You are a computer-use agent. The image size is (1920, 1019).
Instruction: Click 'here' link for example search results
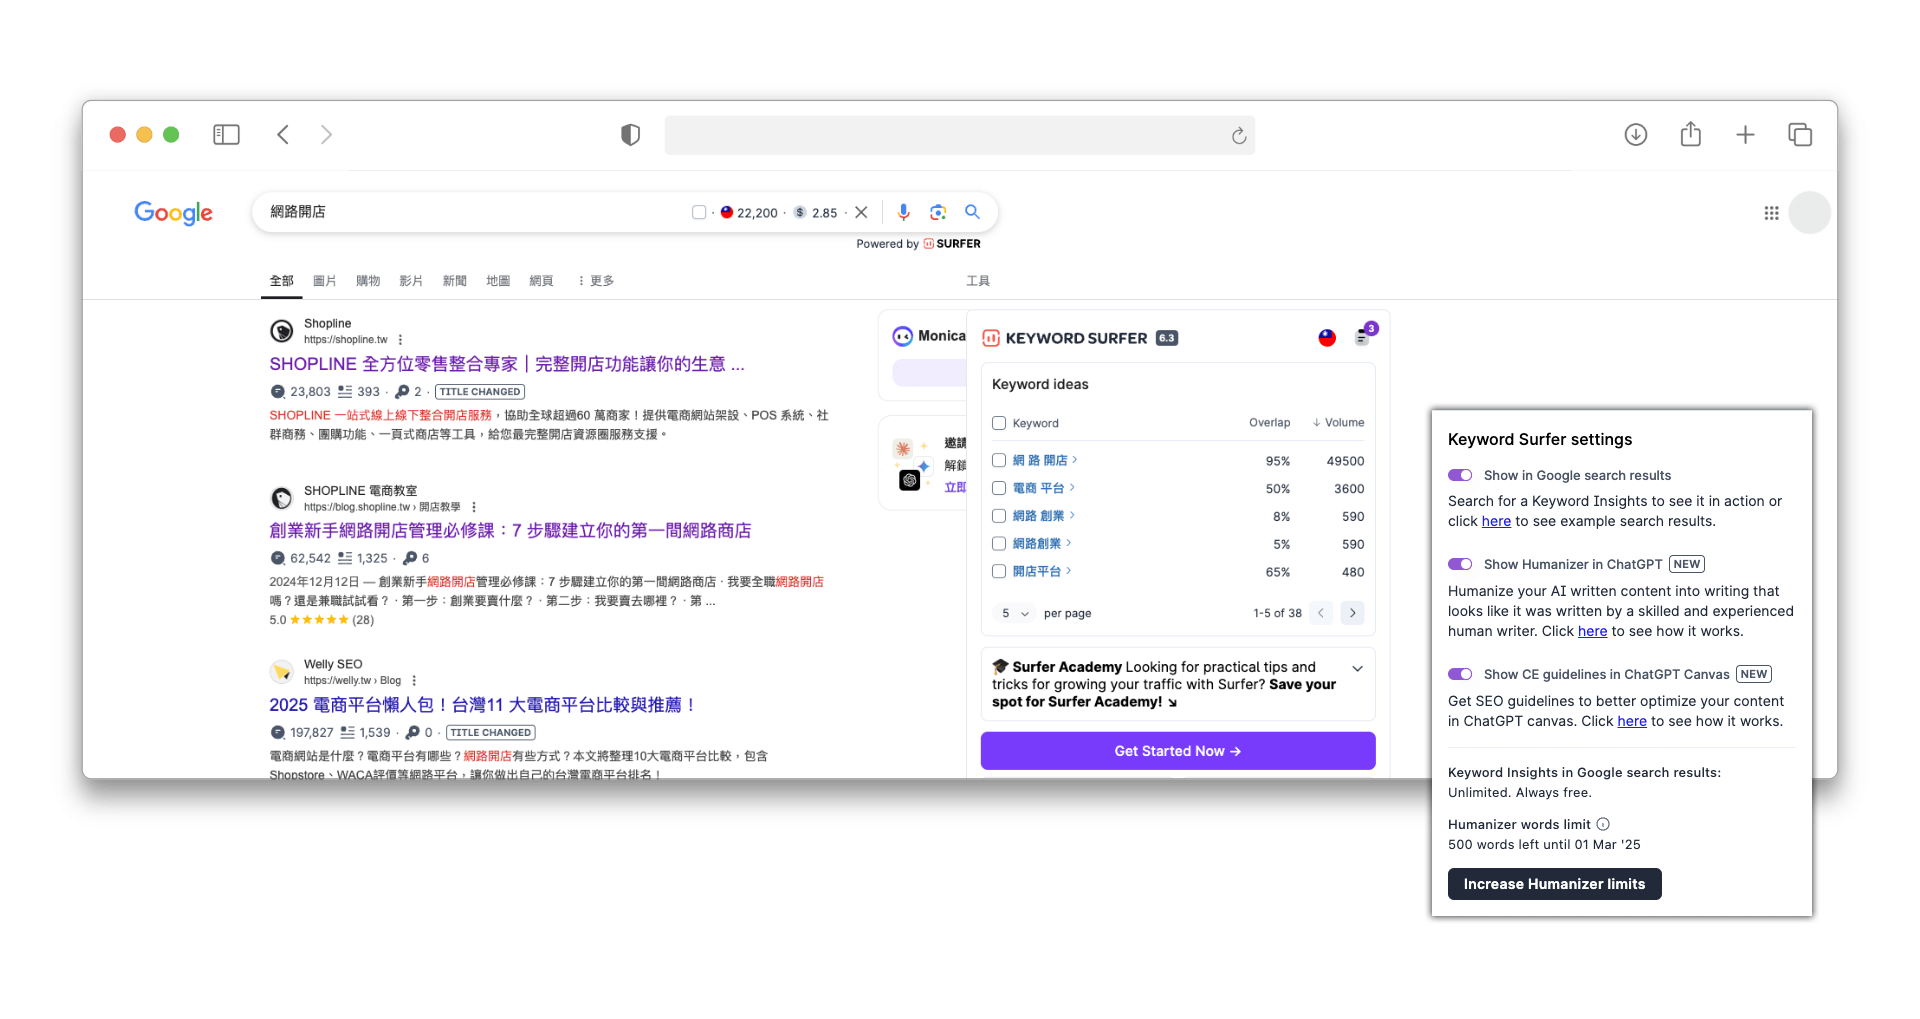tap(1496, 521)
